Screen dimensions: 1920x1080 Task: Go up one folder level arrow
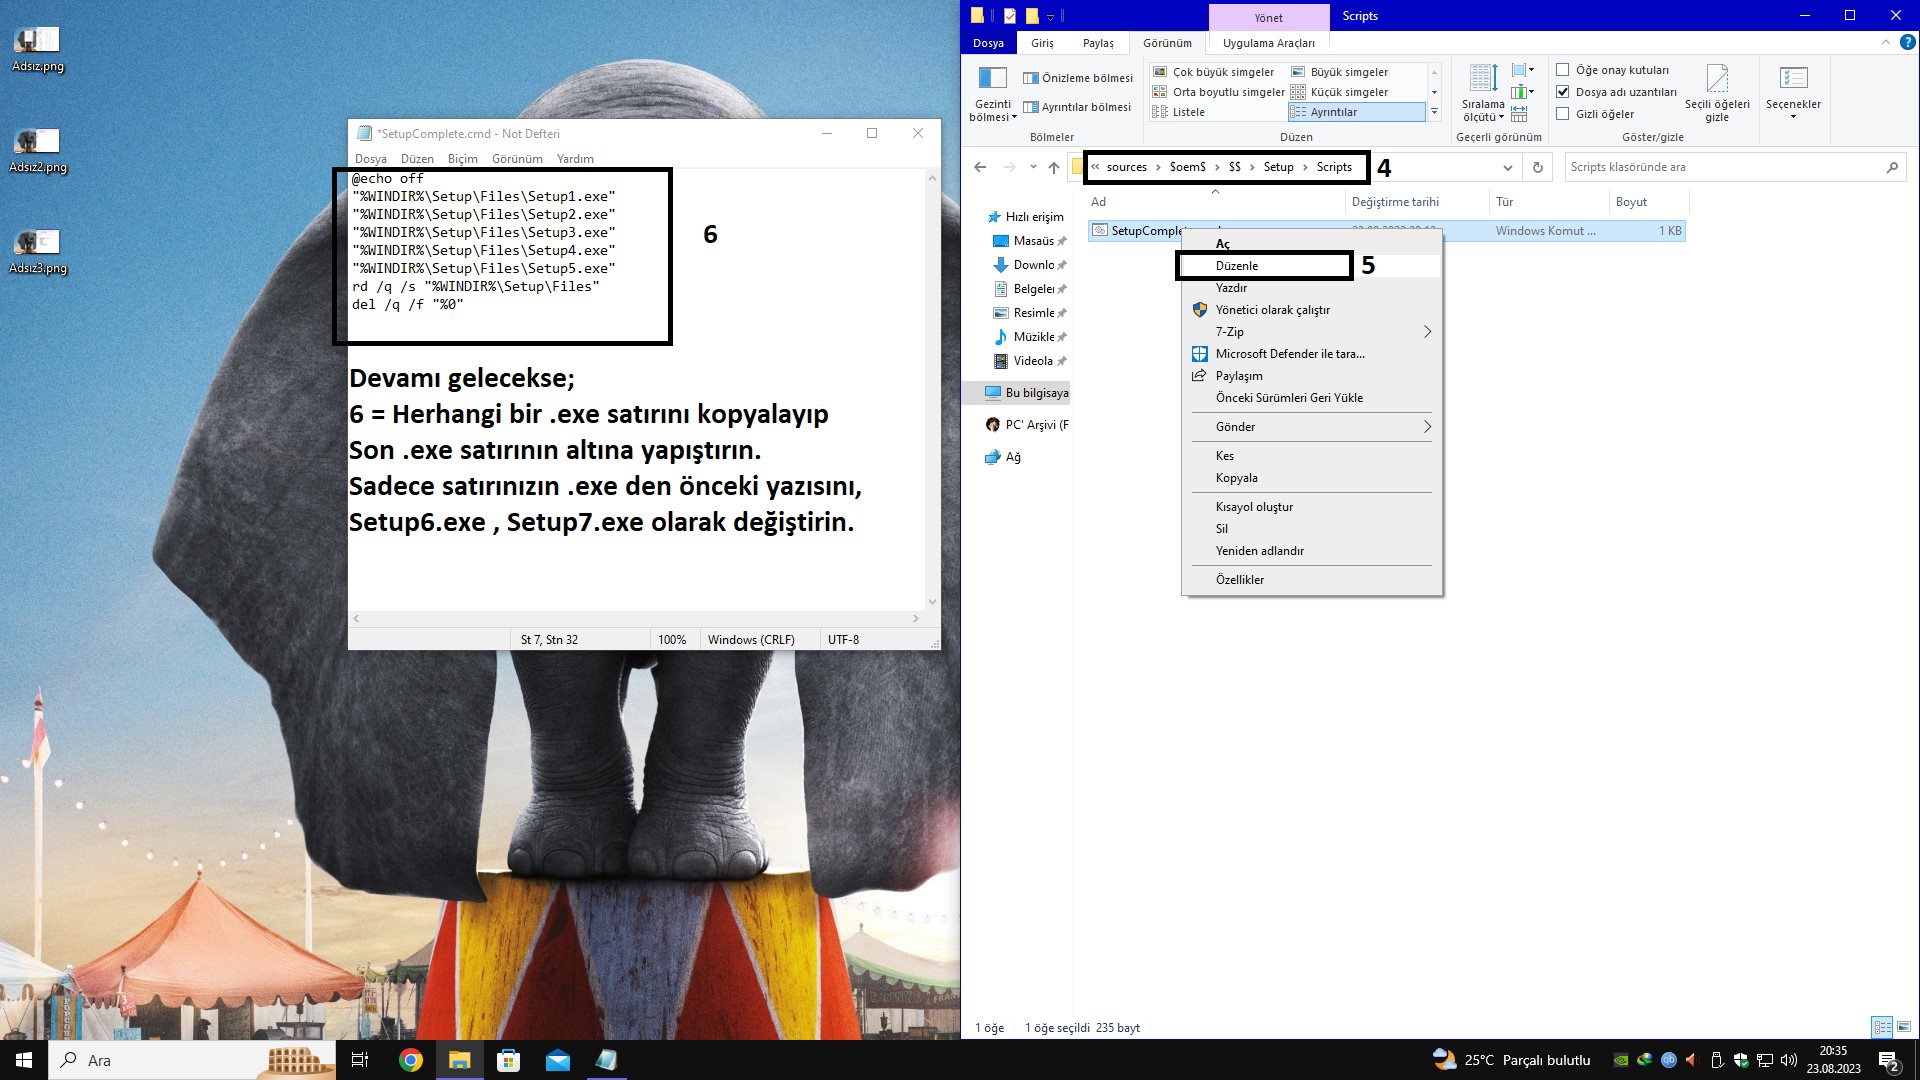click(x=1053, y=167)
